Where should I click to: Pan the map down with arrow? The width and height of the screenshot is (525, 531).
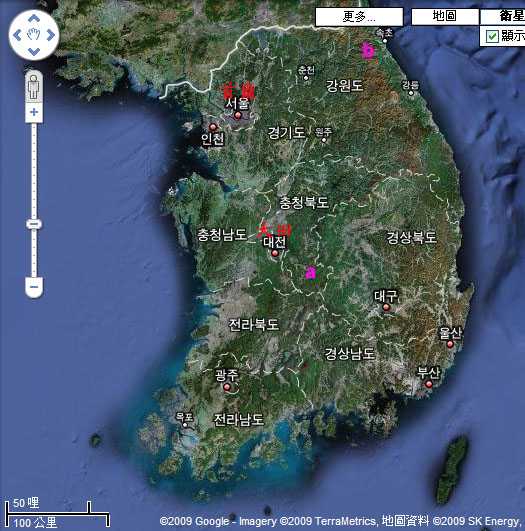[x=34, y=51]
